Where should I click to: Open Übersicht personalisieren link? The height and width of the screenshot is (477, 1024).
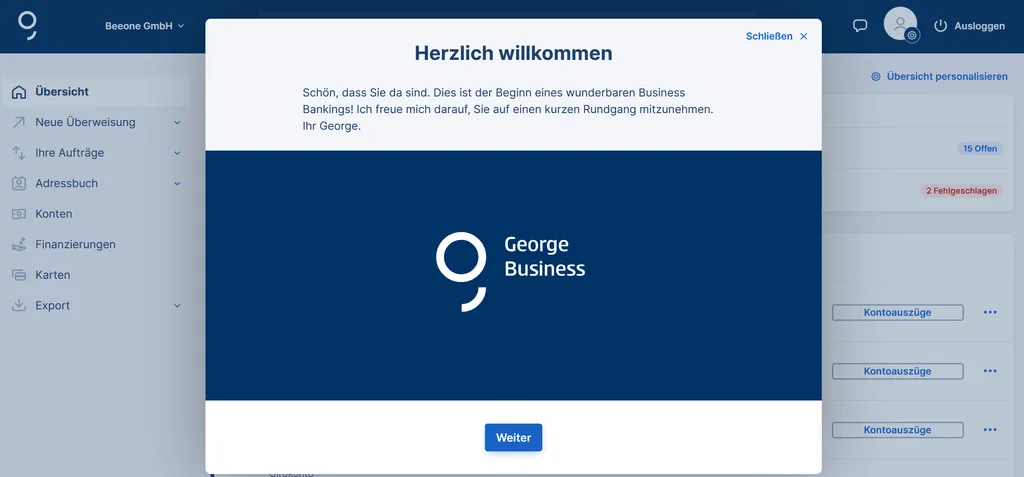point(947,76)
